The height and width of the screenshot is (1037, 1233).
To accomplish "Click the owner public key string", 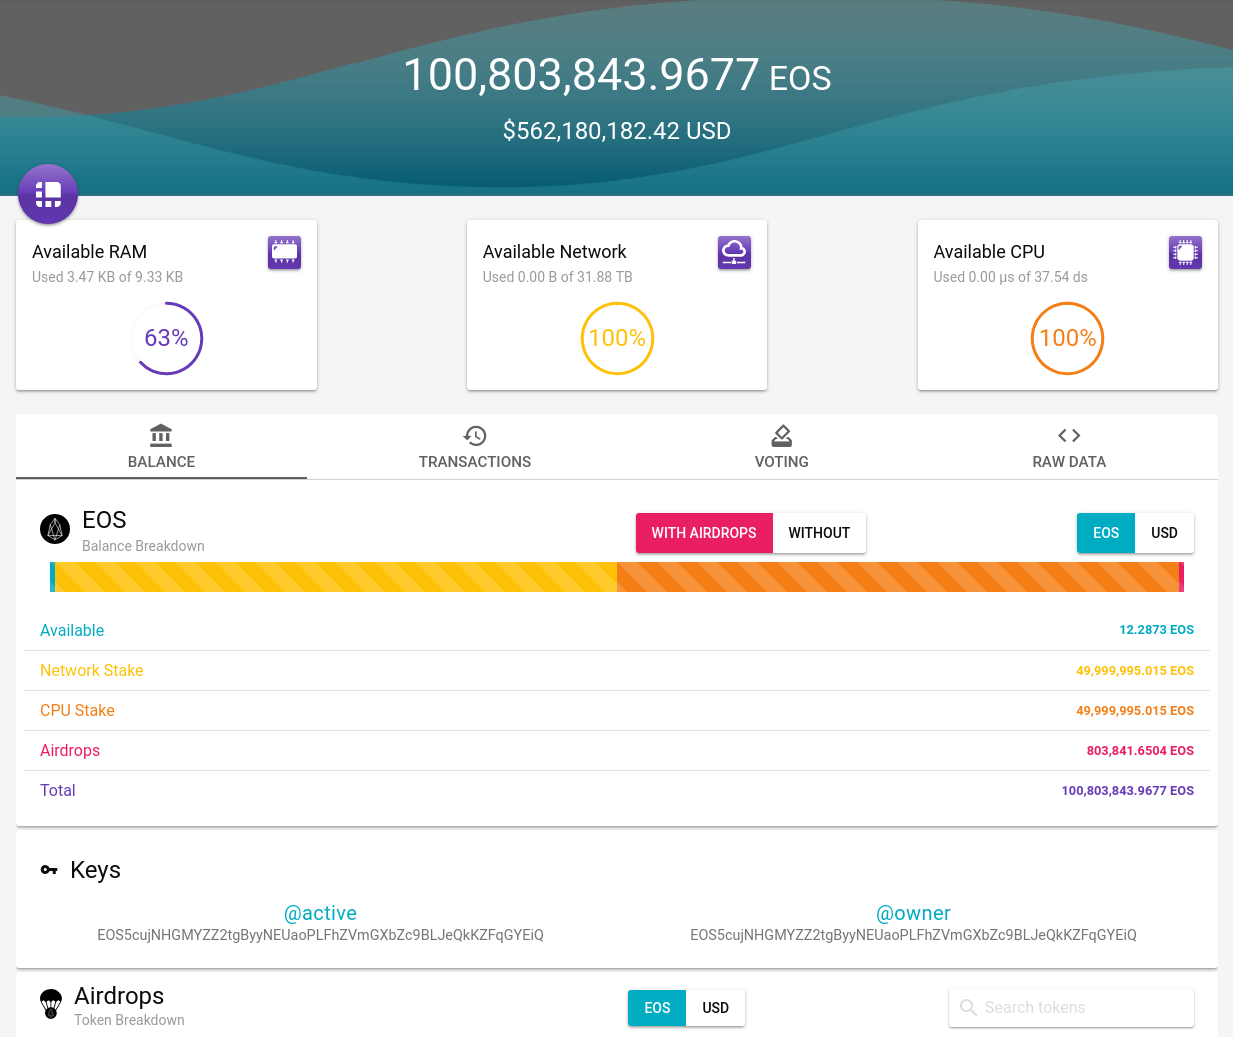I will pyautogui.click(x=913, y=935).
